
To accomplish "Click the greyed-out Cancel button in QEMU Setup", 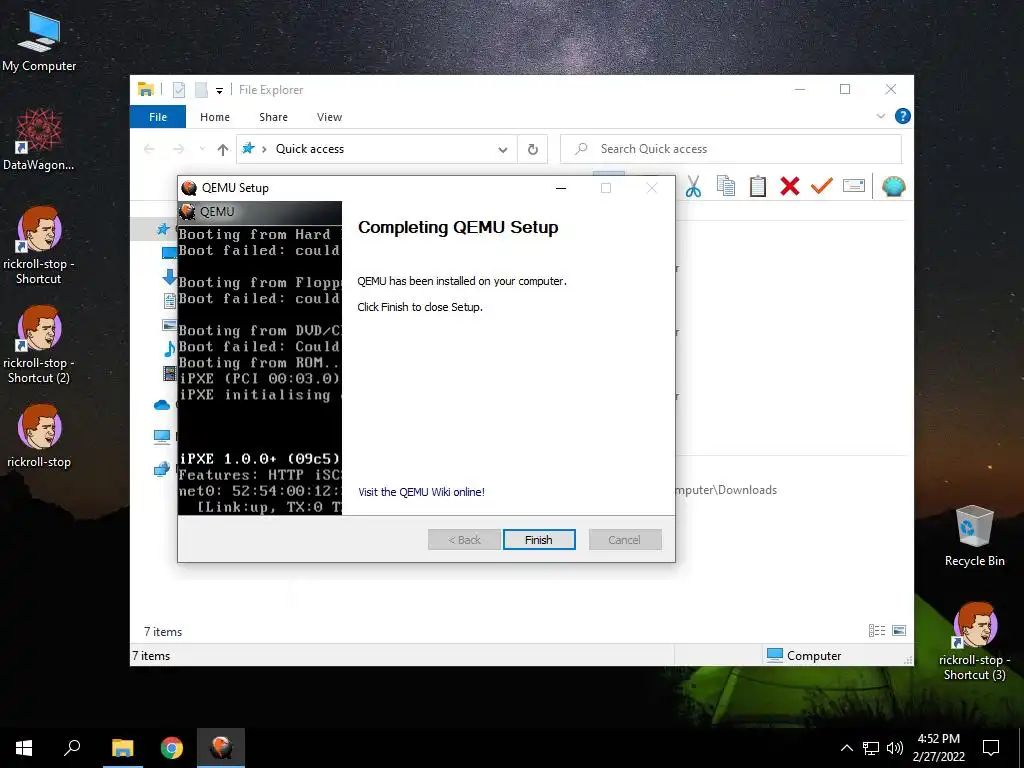I will point(625,539).
